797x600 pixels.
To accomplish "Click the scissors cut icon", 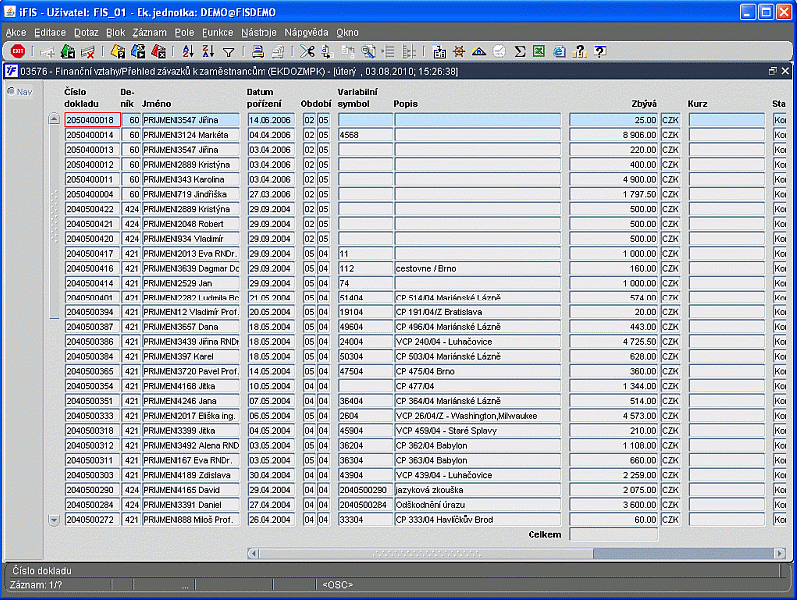I will 307,51.
